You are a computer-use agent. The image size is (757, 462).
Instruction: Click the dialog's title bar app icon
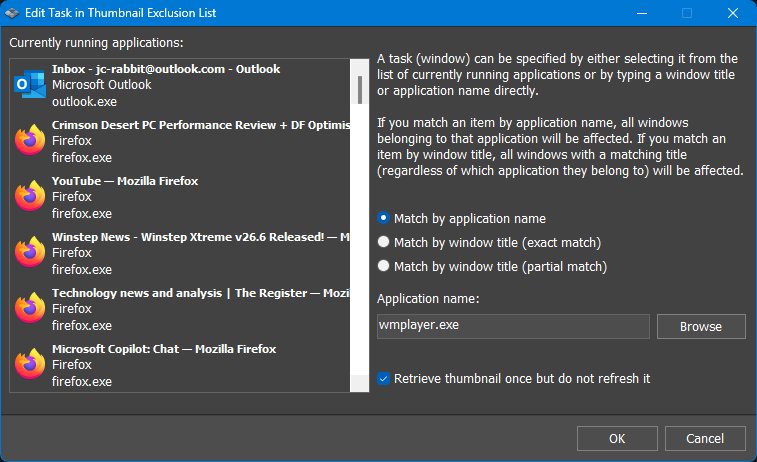(12, 13)
